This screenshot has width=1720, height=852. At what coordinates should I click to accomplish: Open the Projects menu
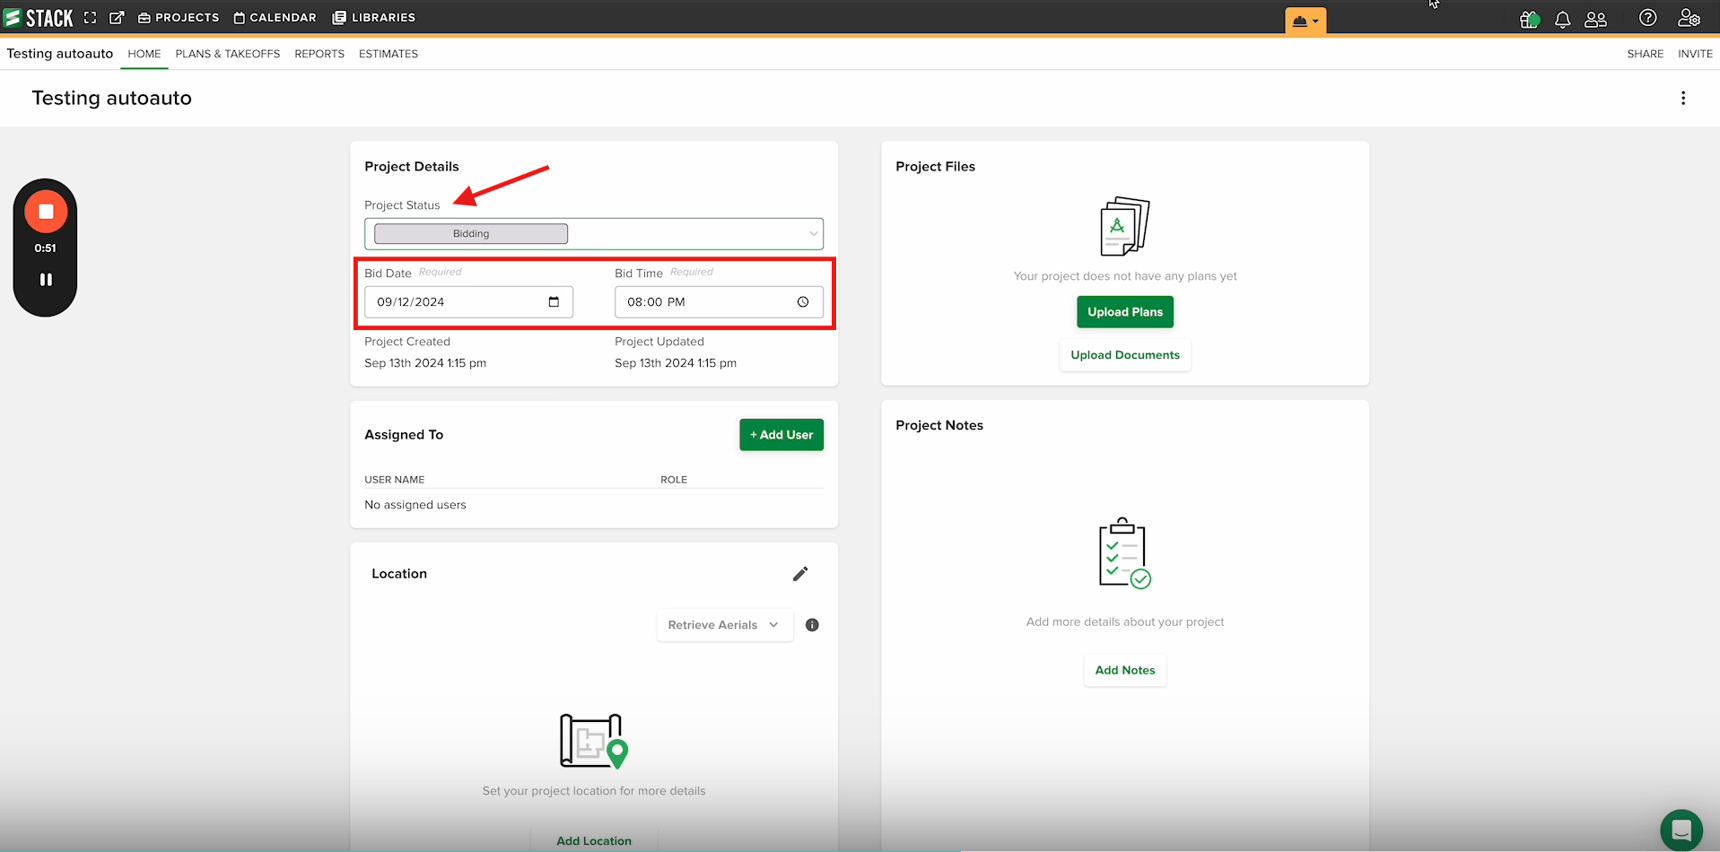178,18
